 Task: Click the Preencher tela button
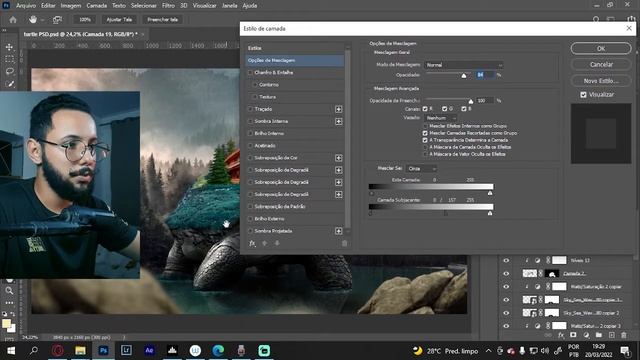point(162,20)
